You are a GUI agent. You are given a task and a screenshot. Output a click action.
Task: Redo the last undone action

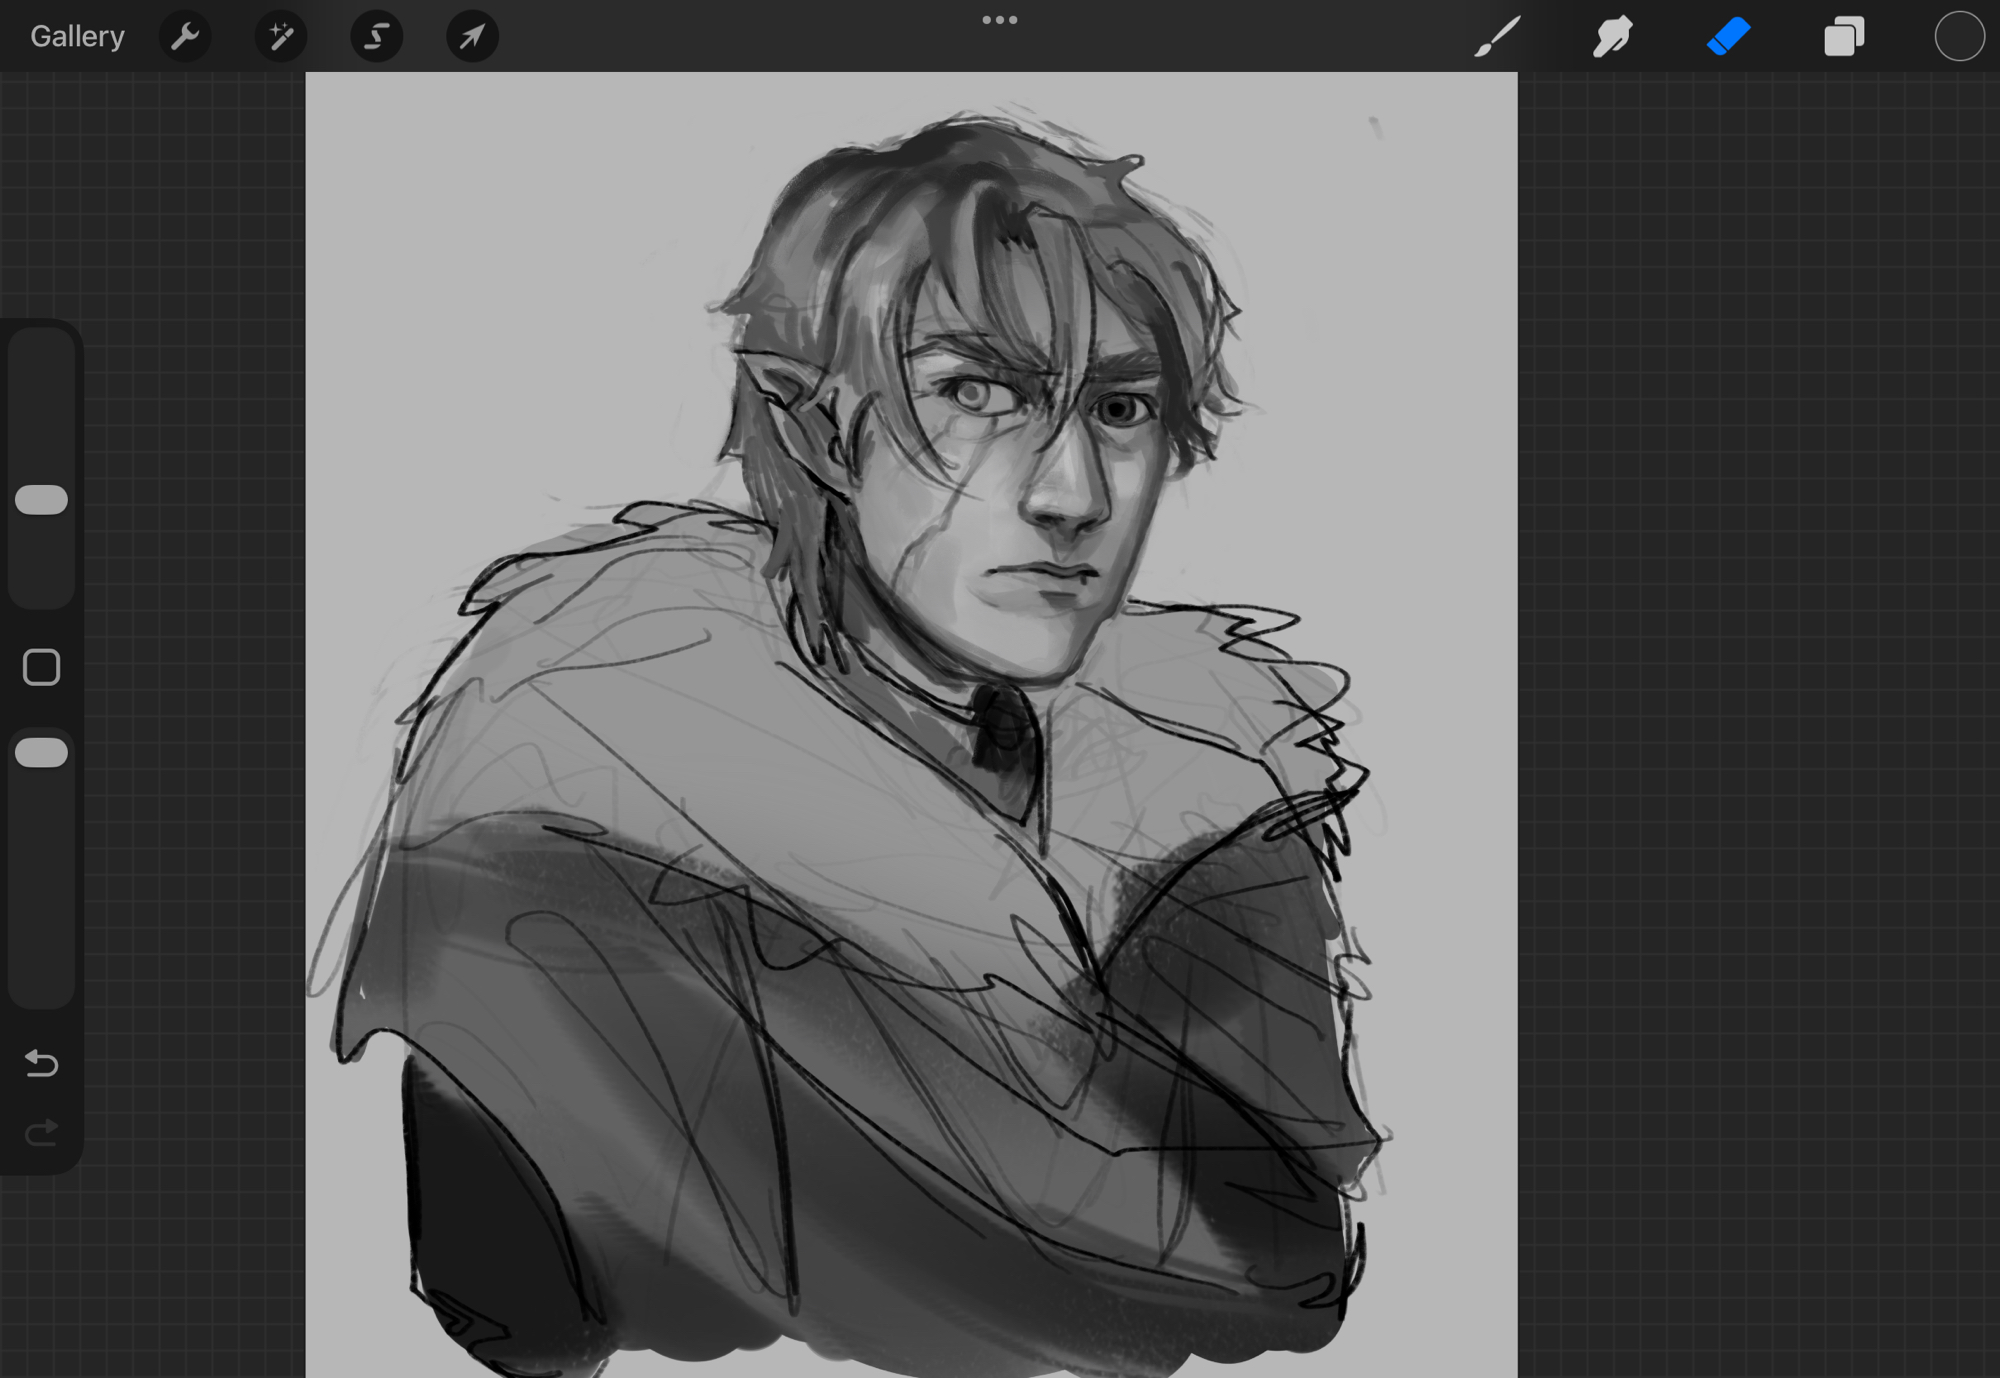coord(42,1132)
